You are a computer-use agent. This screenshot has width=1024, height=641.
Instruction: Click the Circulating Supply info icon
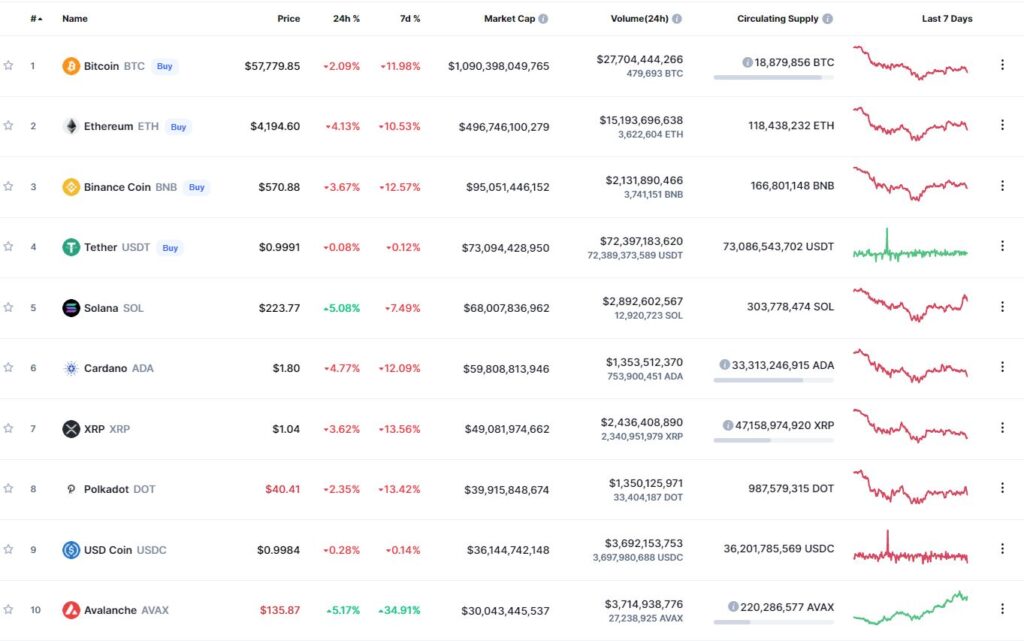[x=827, y=19]
